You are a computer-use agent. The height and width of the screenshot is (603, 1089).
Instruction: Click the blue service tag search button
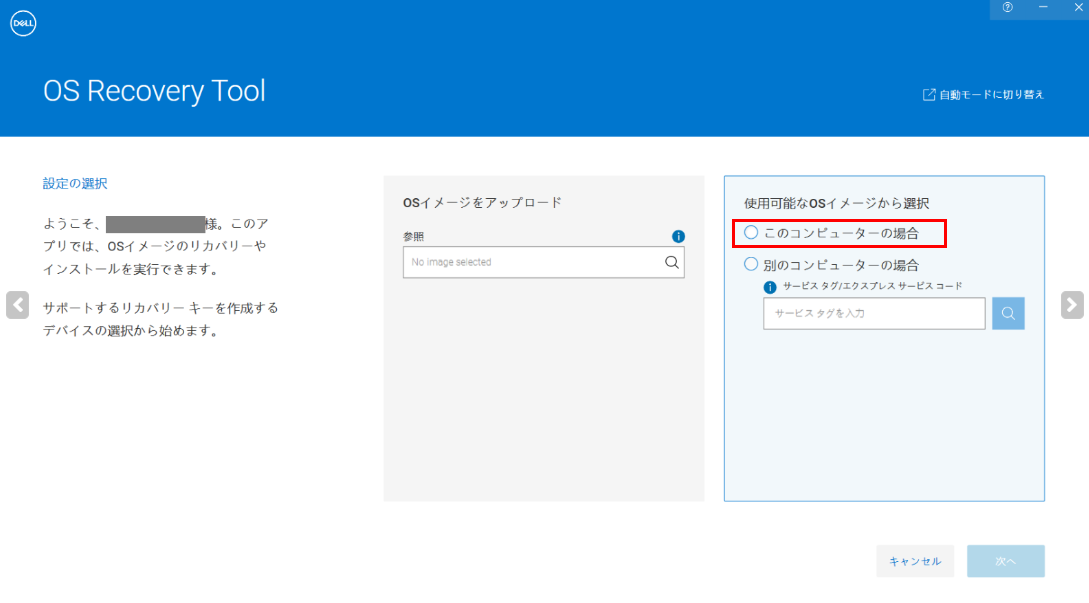(1008, 314)
